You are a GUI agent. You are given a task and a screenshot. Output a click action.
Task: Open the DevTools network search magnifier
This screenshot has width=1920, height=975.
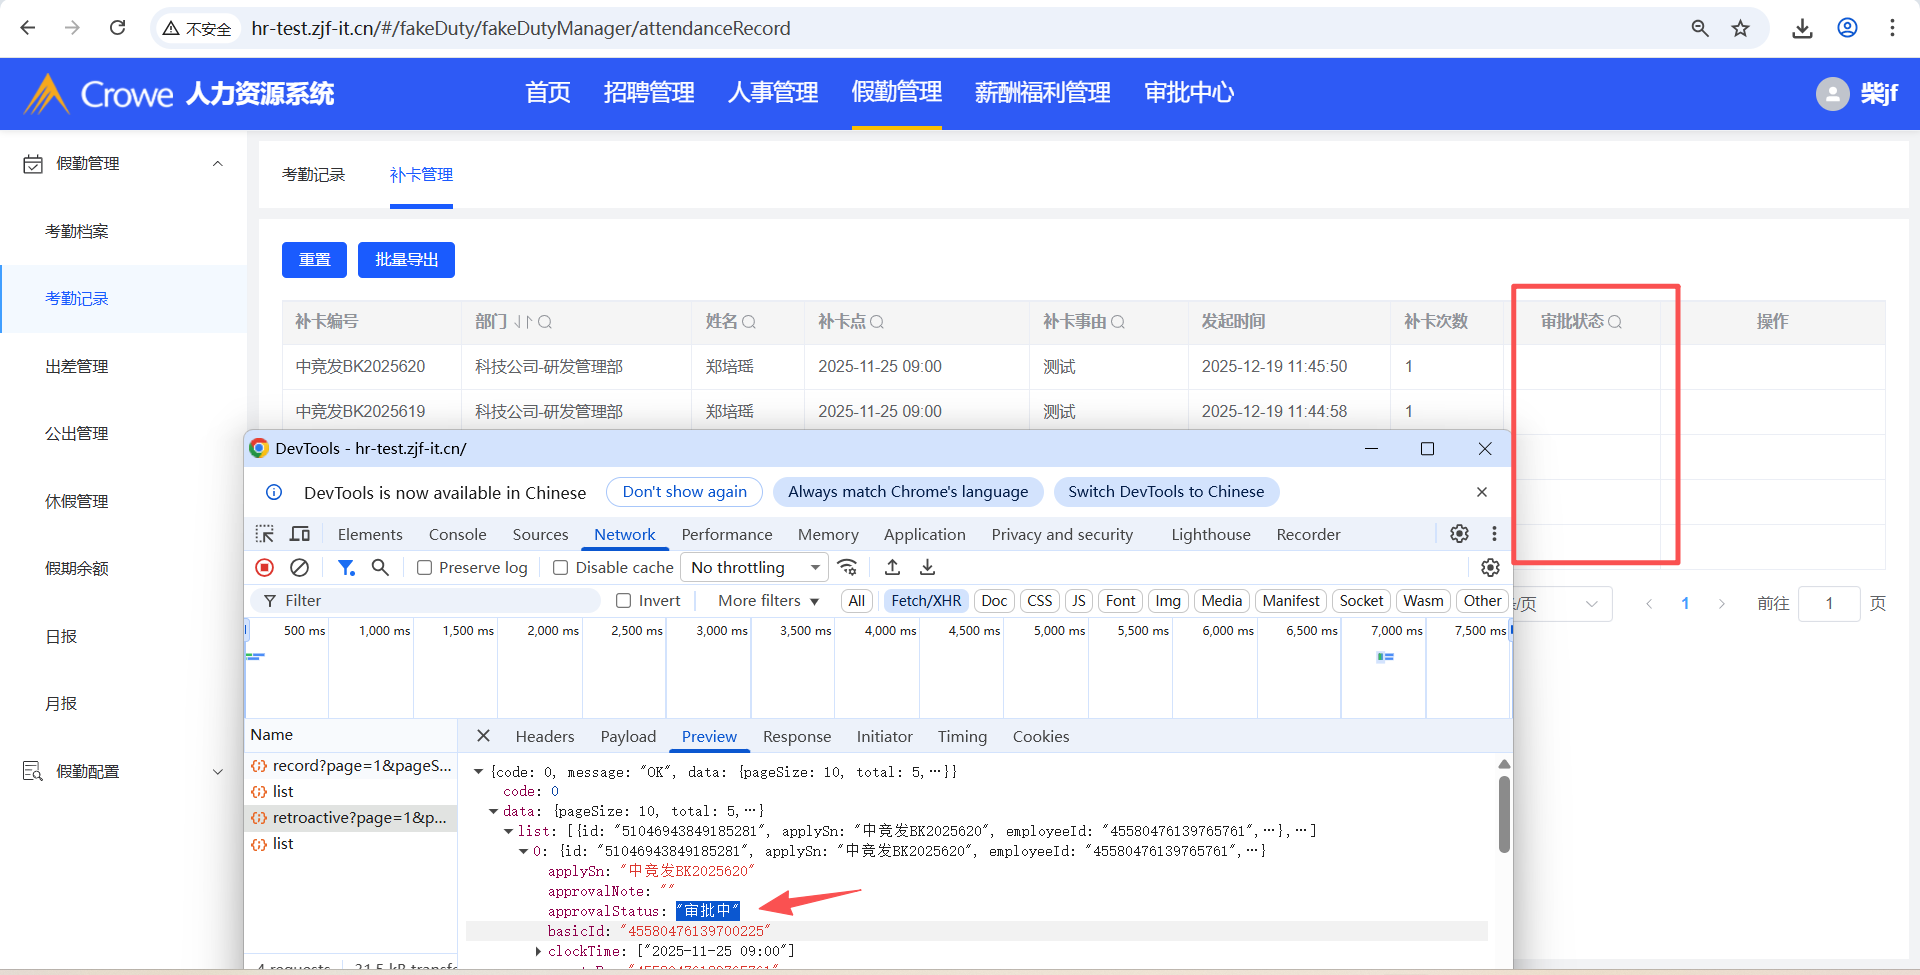tap(380, 568)
